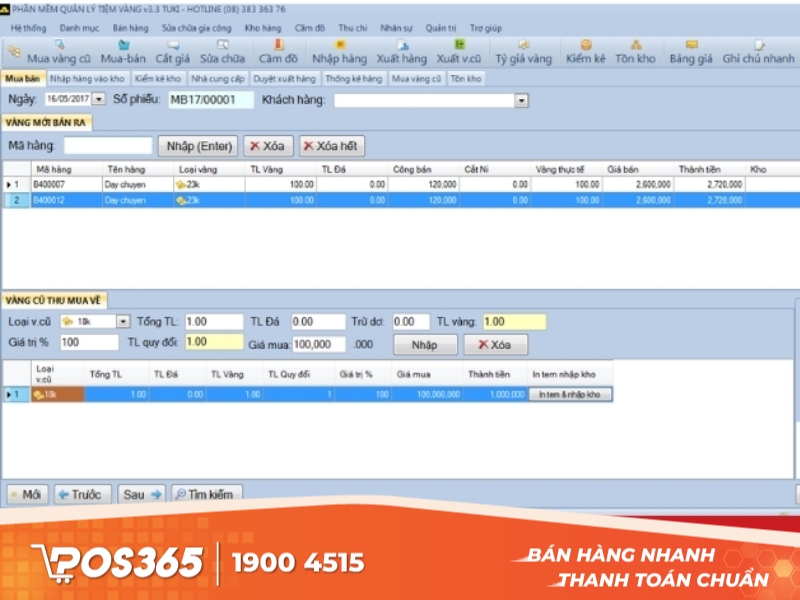800x600 pixels.
Task: Click the Mua-bán toolbar icon
Action: [x=123, y=52]
